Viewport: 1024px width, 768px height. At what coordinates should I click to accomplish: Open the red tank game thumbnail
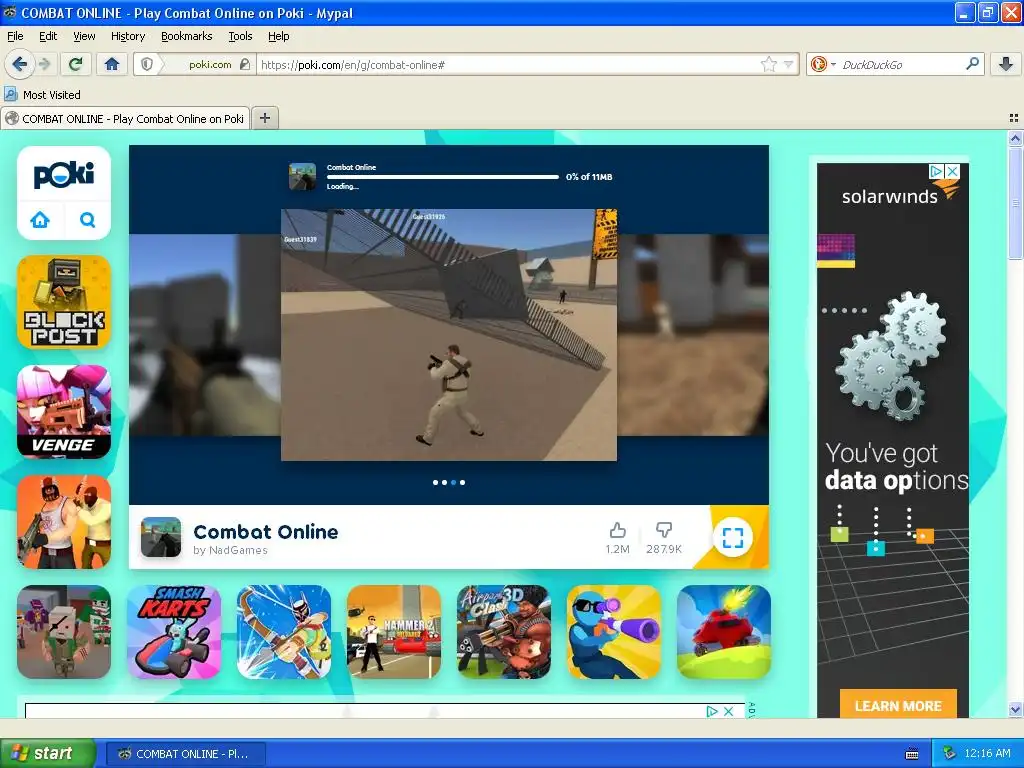[724, 632]
